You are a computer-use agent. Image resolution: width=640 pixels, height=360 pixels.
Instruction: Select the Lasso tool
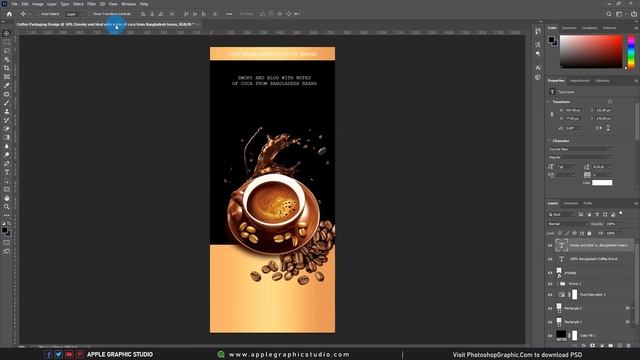click(7, 51)
